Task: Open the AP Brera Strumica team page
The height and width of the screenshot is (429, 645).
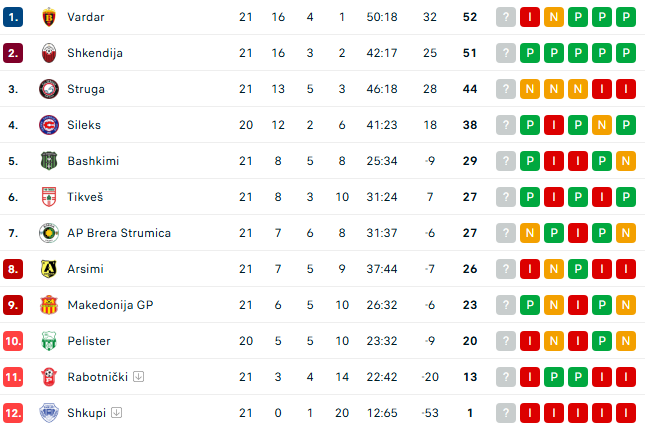Action: (119, 233)
